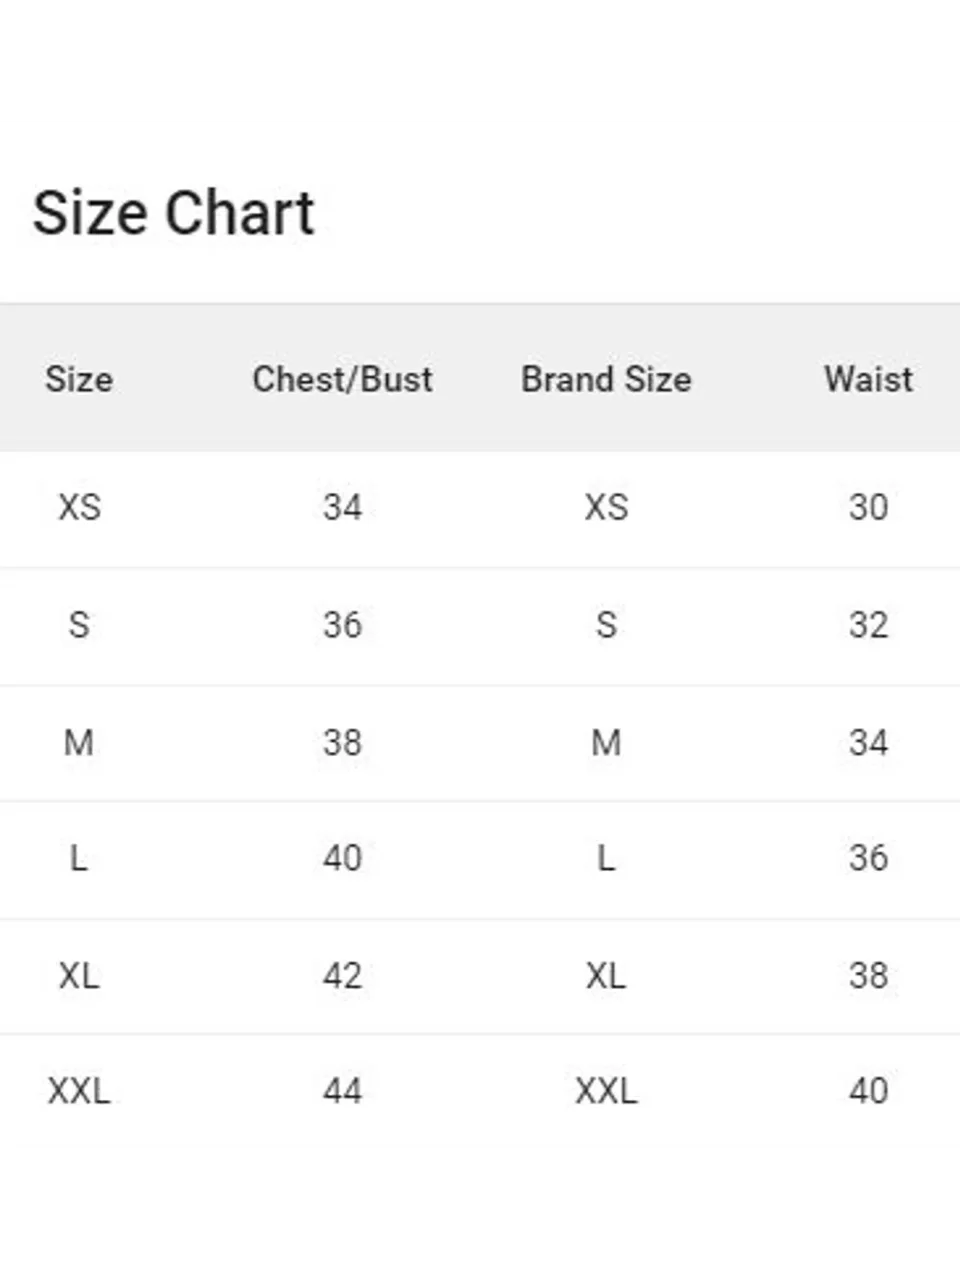The width and height of the screenshot is (960, 1280).
Task: Click XL in the Brand Size column
Action: click(606, 975)
